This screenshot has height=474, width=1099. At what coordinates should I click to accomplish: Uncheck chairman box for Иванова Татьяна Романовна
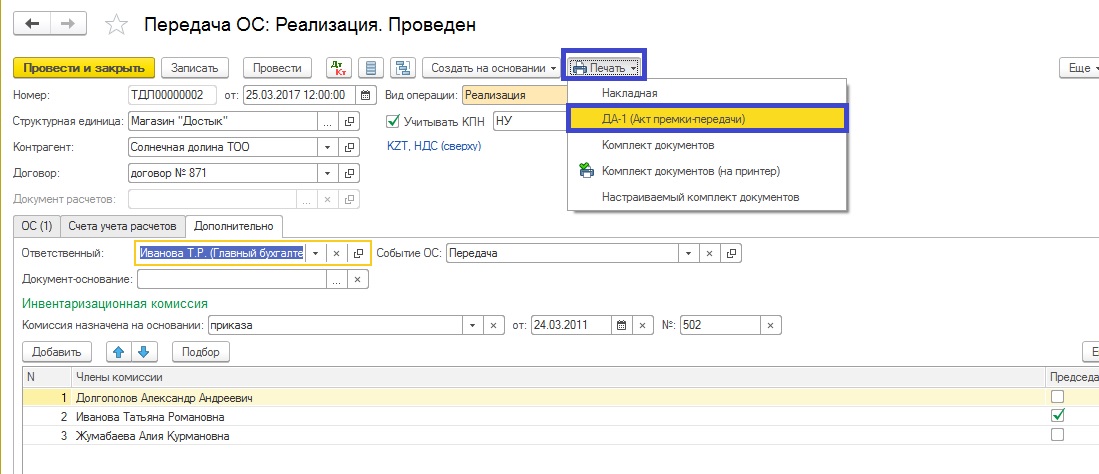1058,416
